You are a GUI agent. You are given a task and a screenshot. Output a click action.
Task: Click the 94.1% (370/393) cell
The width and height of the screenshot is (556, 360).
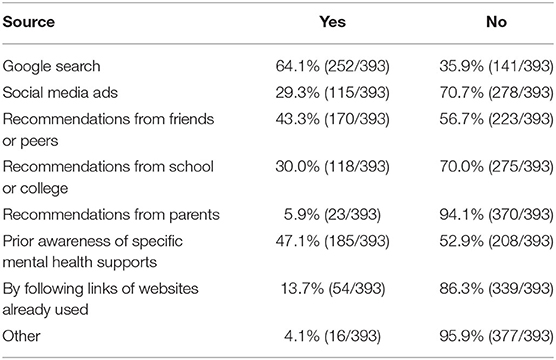click(496, 215)
